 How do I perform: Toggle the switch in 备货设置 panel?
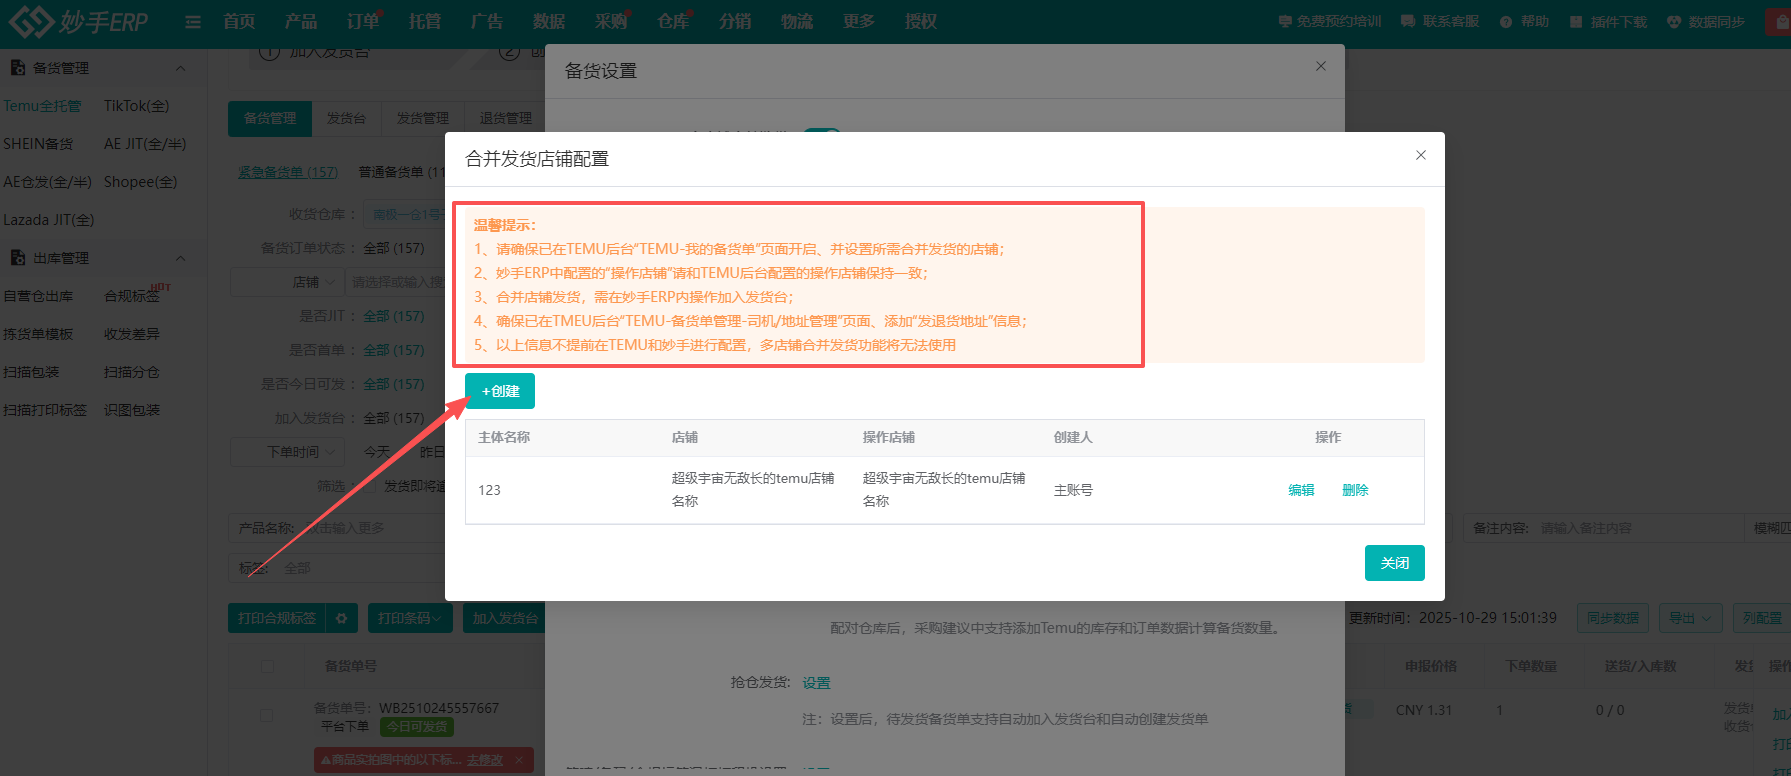pyautogui.click(x=823, y=131)
